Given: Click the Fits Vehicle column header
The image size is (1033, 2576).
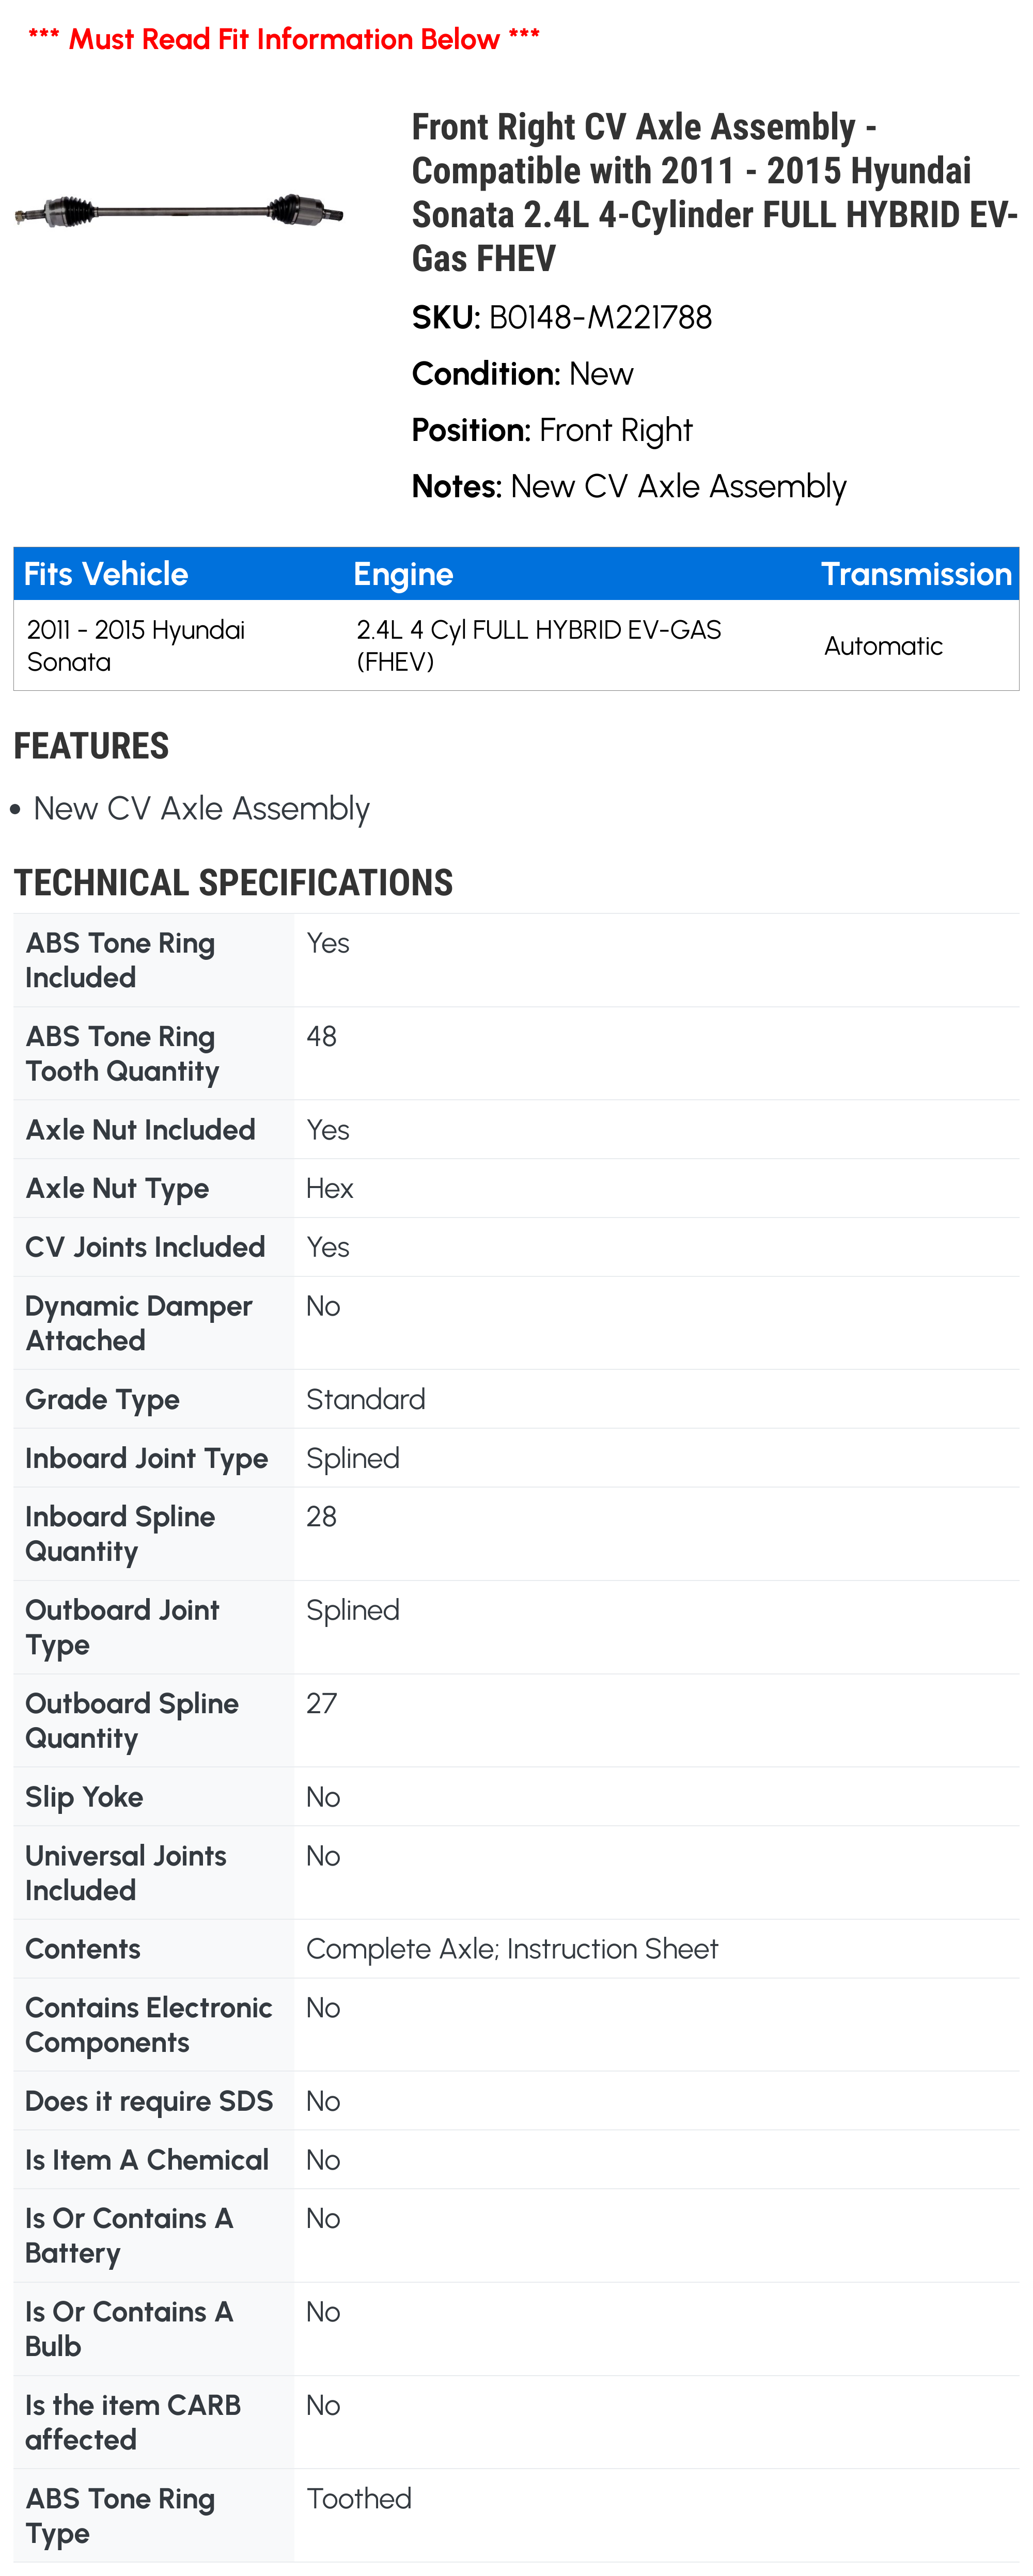Looking at the screenshot, I should pyautogui.click(x=106, y=574).
